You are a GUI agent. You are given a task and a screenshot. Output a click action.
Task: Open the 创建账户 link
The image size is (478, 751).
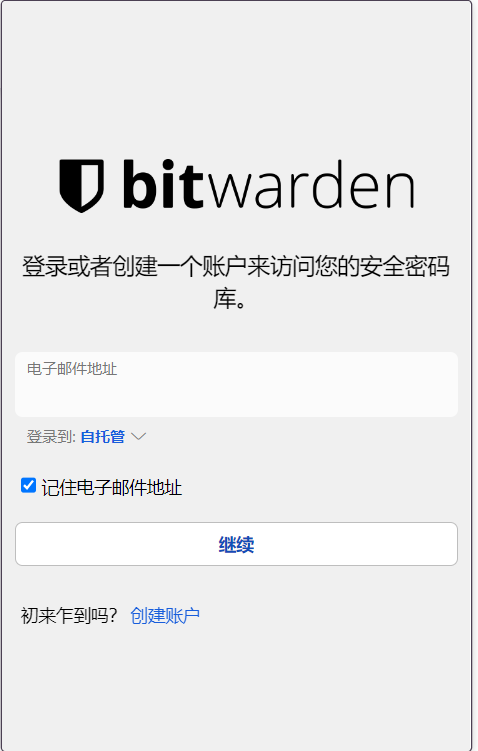tap(165, 615)
